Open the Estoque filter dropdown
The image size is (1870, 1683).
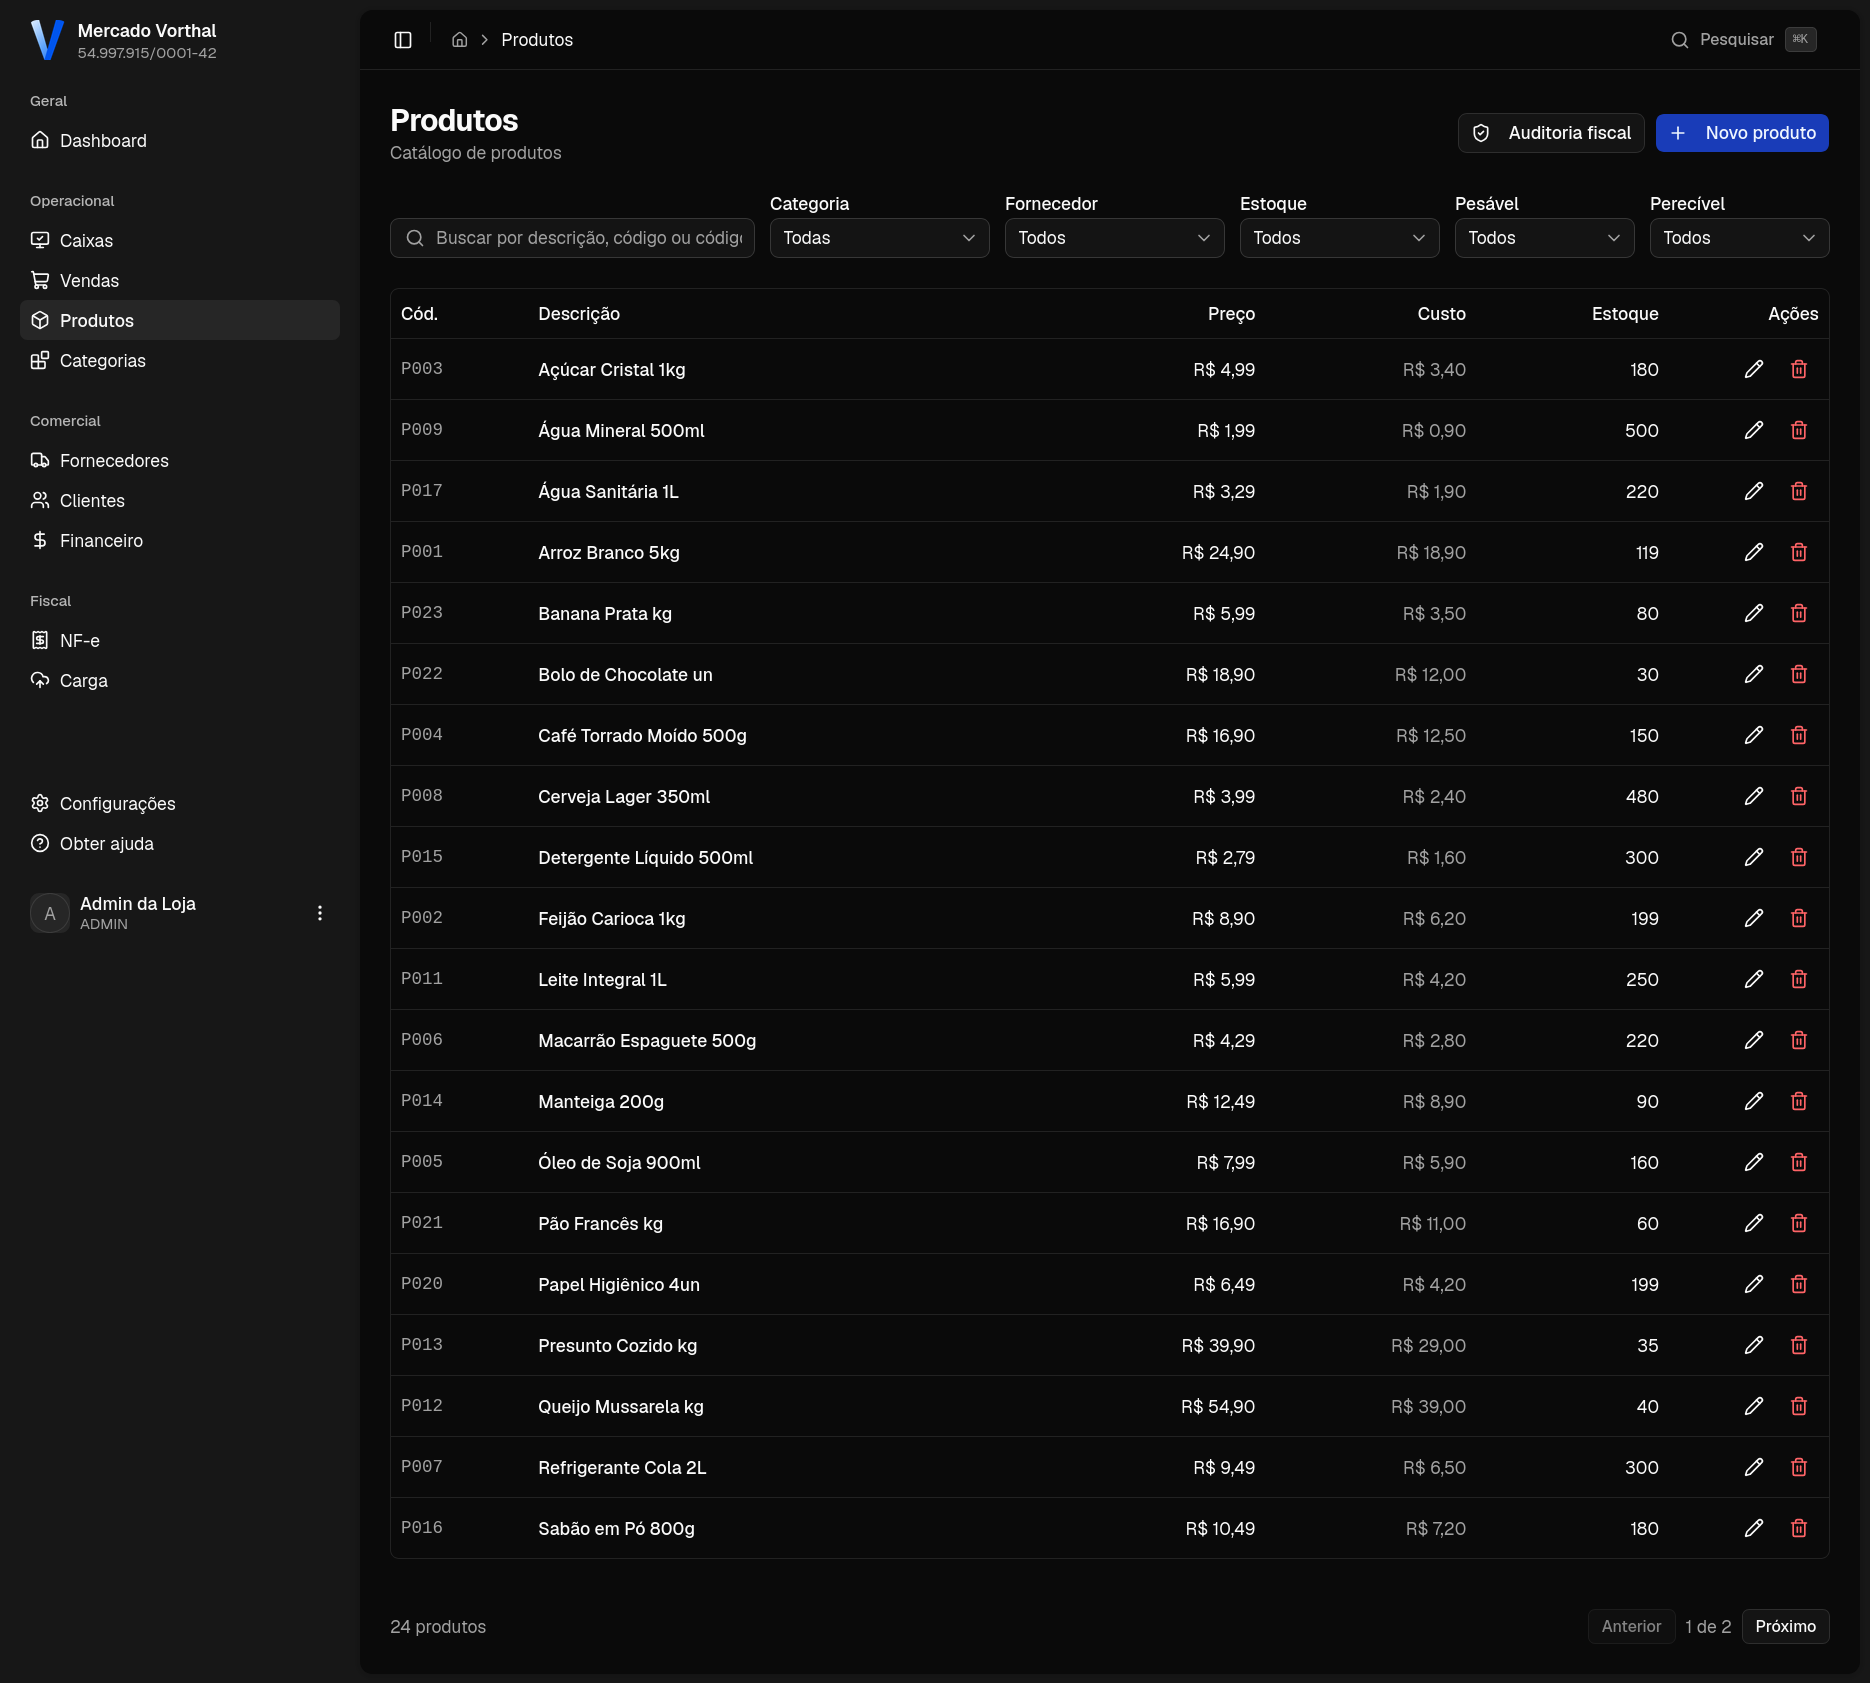(1340, 238)
